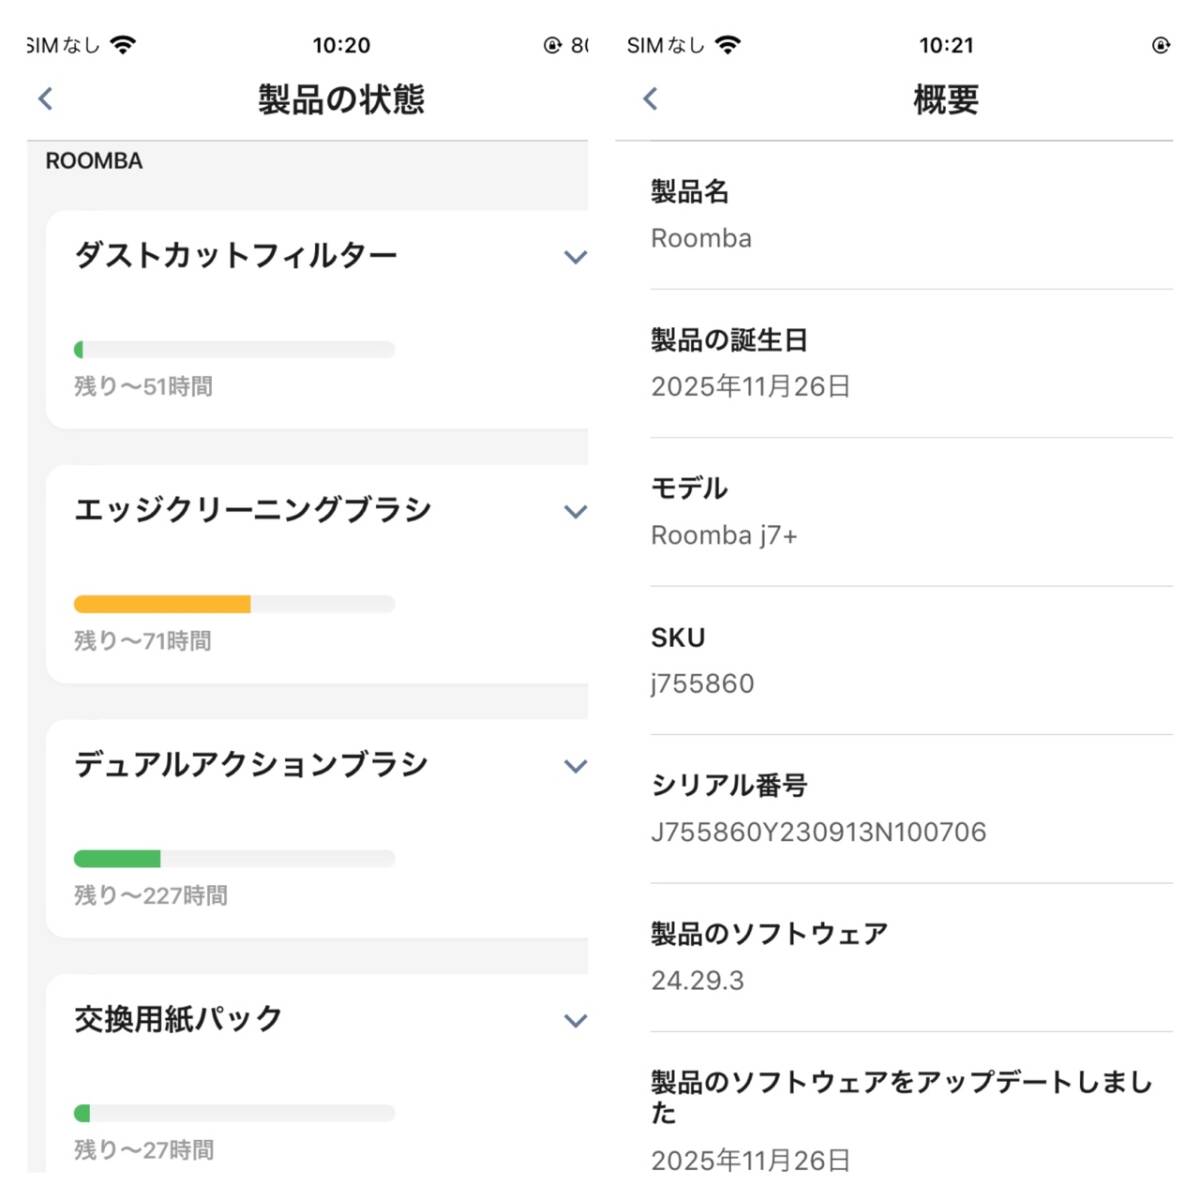The image size is (1200, 1200).
Task: Tap the SKU j755860 value
Action: [702, 684]
